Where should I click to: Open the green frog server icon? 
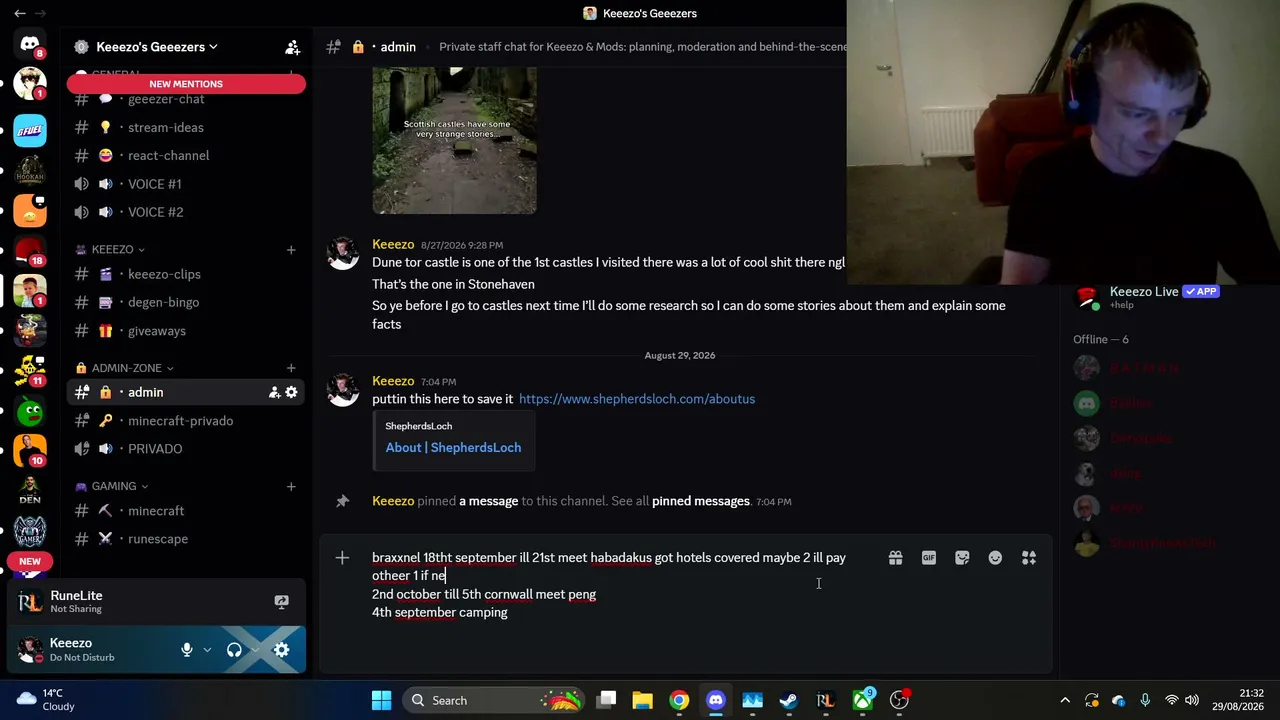tap(30, 410)
